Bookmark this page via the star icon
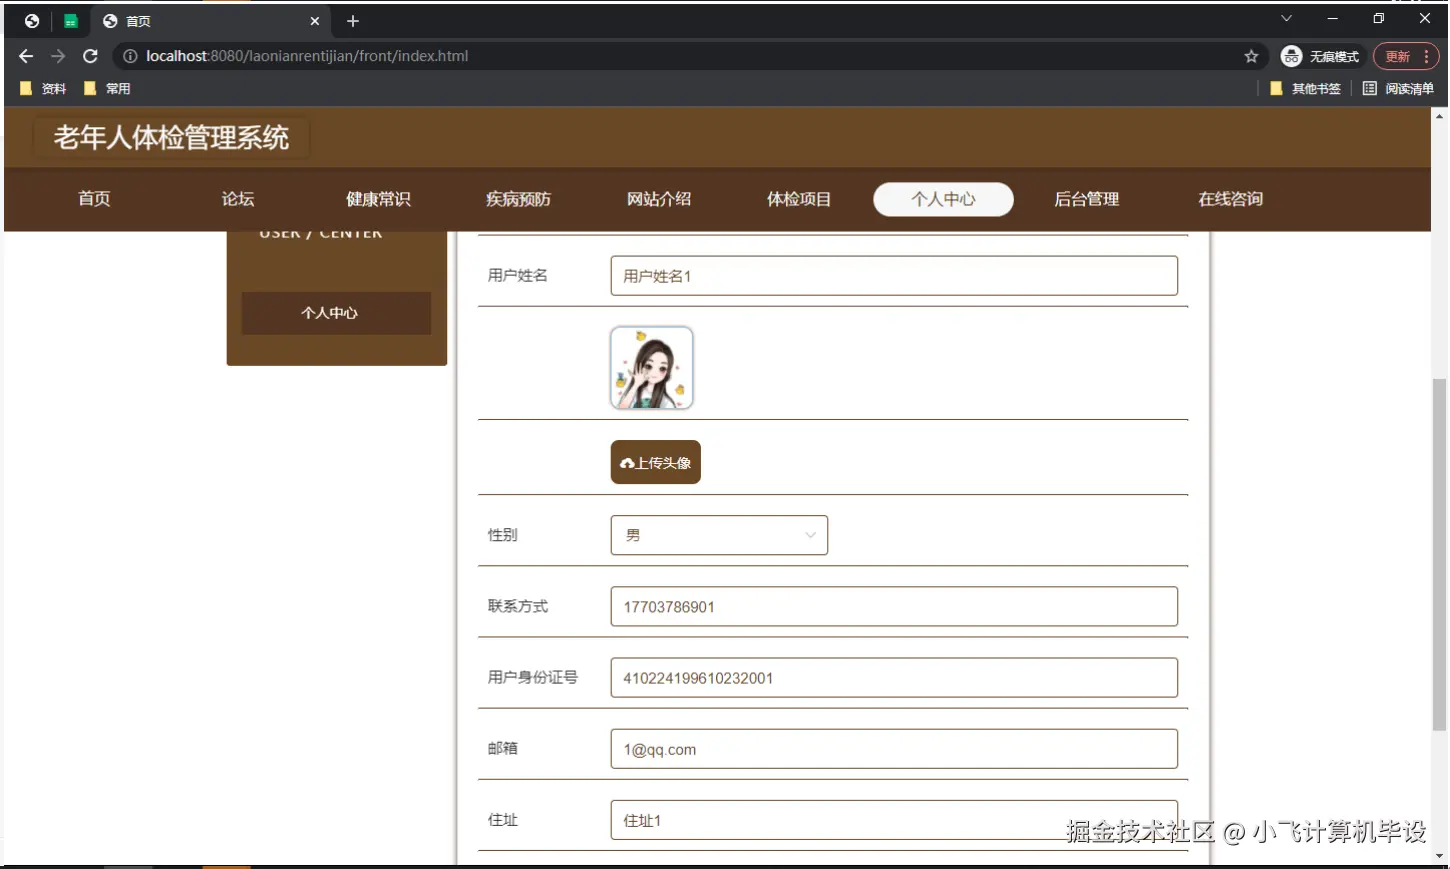The image size is (1450, 869). tap(1252, 56)
